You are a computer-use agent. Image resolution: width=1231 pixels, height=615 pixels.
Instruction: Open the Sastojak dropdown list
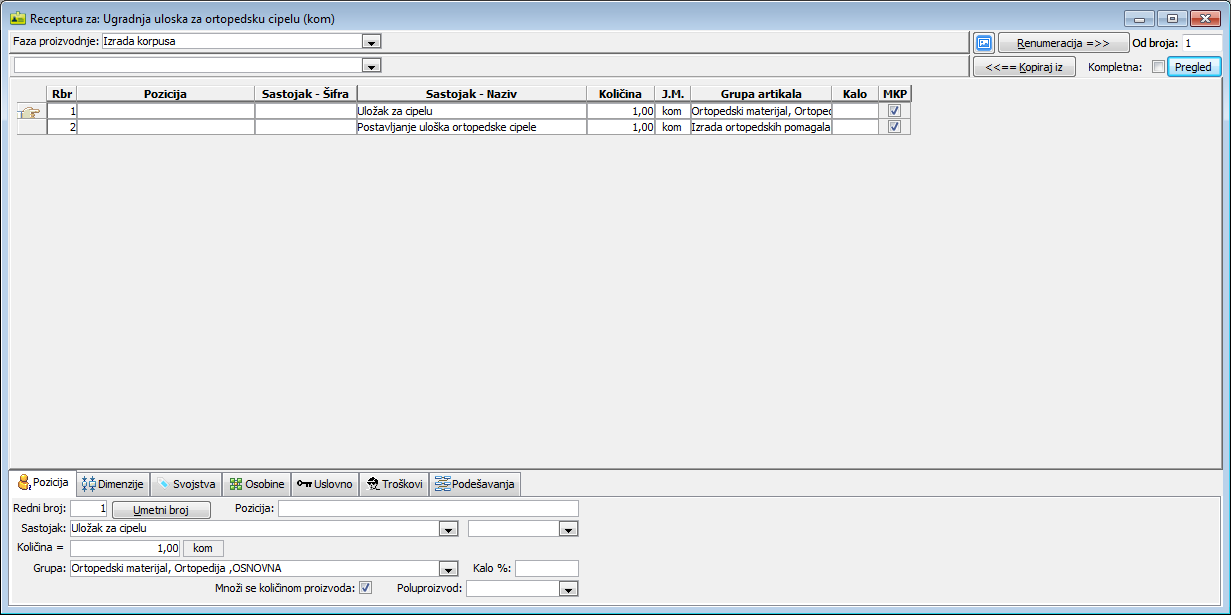pyautogui.click(x=449, y=528)
